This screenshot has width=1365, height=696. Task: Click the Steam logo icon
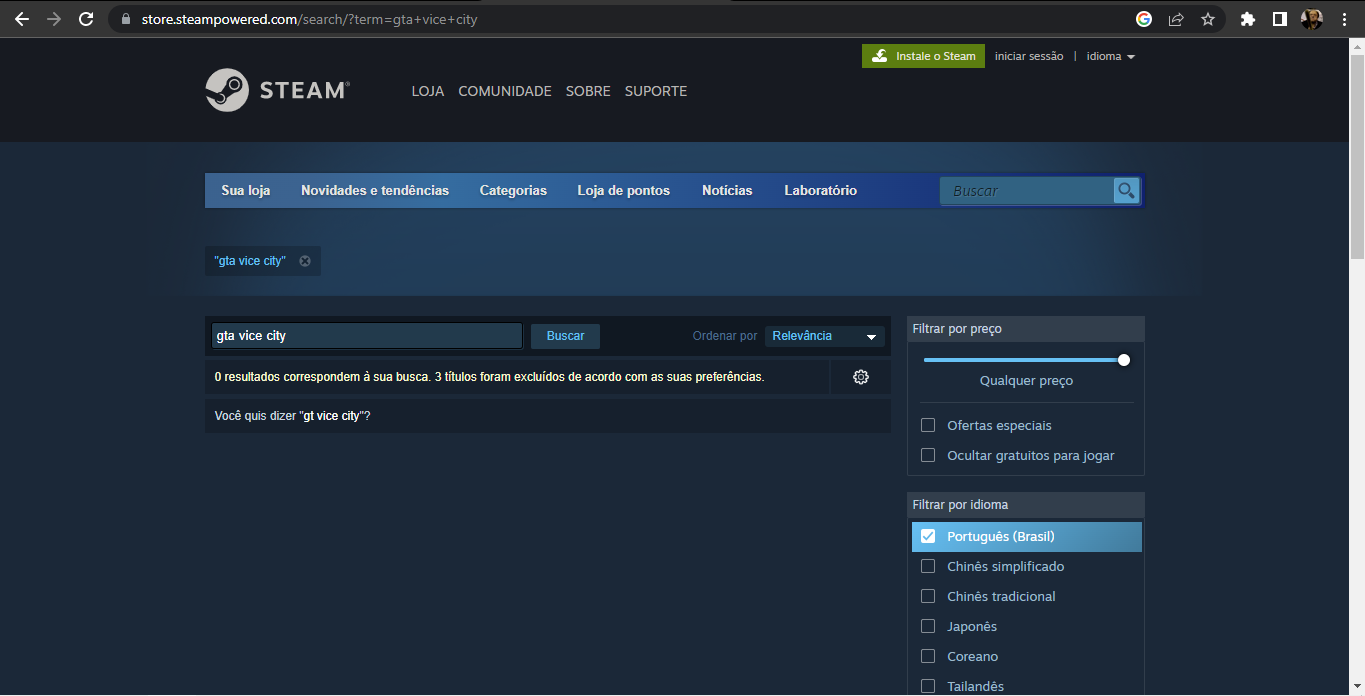pos(227,90)
